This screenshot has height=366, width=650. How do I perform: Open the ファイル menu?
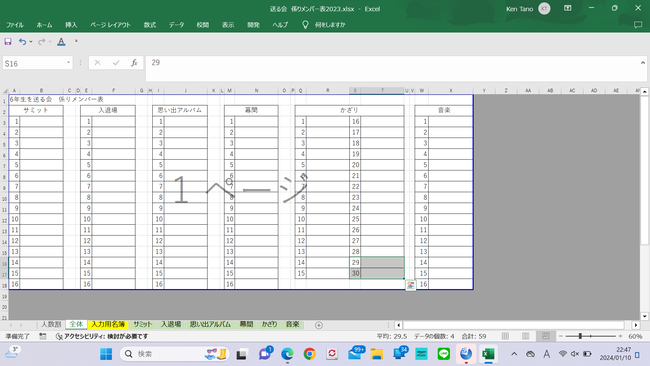pos(15,25)
